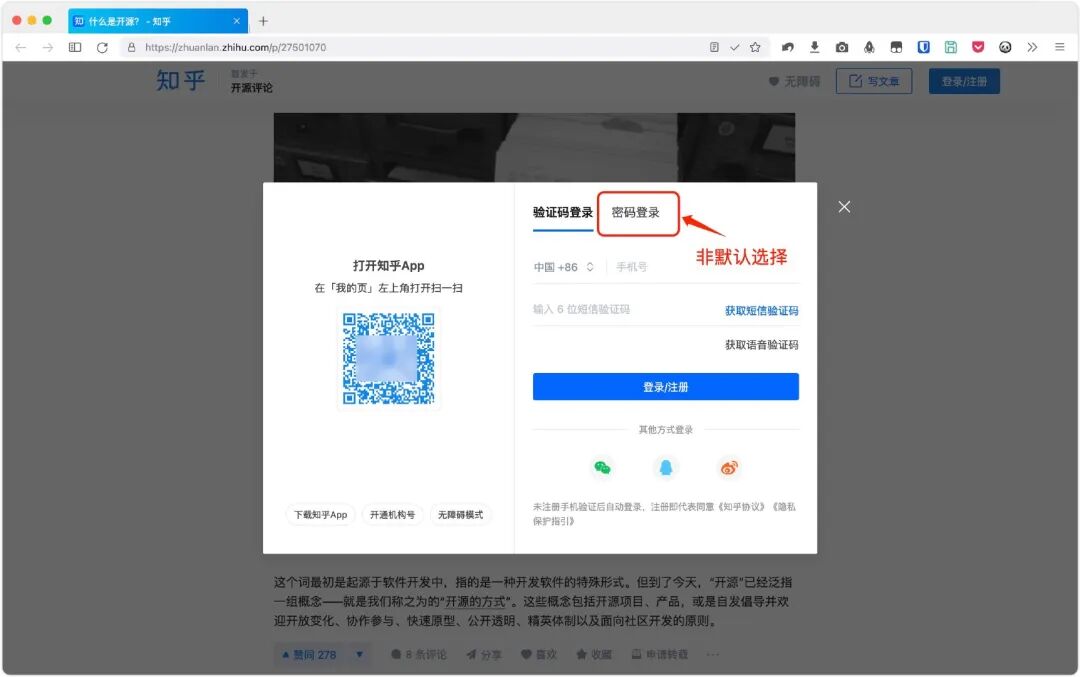Switch to the 验证码登录 tab

(563, 213)
